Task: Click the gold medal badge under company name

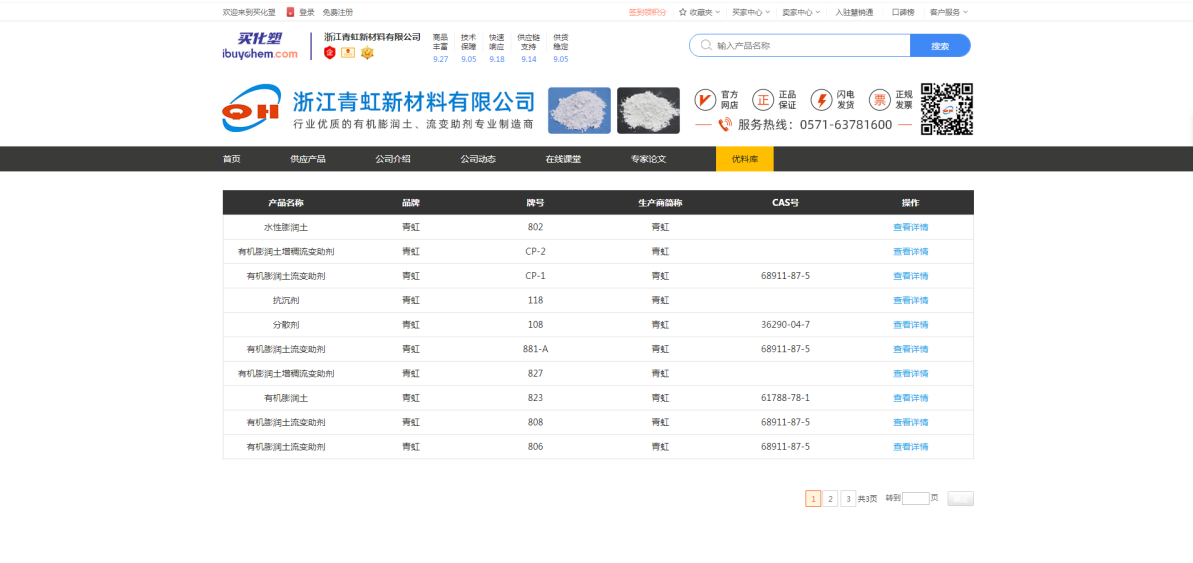Action: (x=367, y=52)
